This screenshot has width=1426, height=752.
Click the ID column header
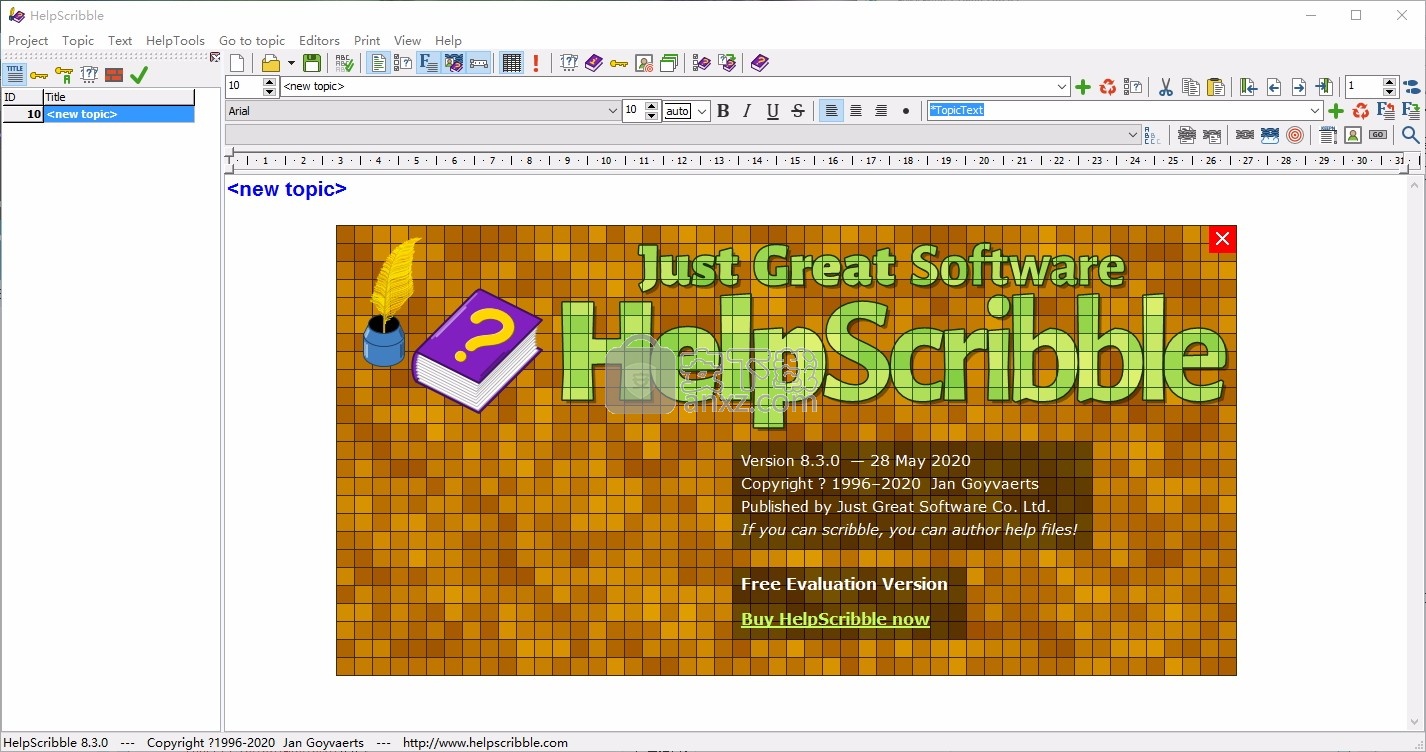click(22, 97)
